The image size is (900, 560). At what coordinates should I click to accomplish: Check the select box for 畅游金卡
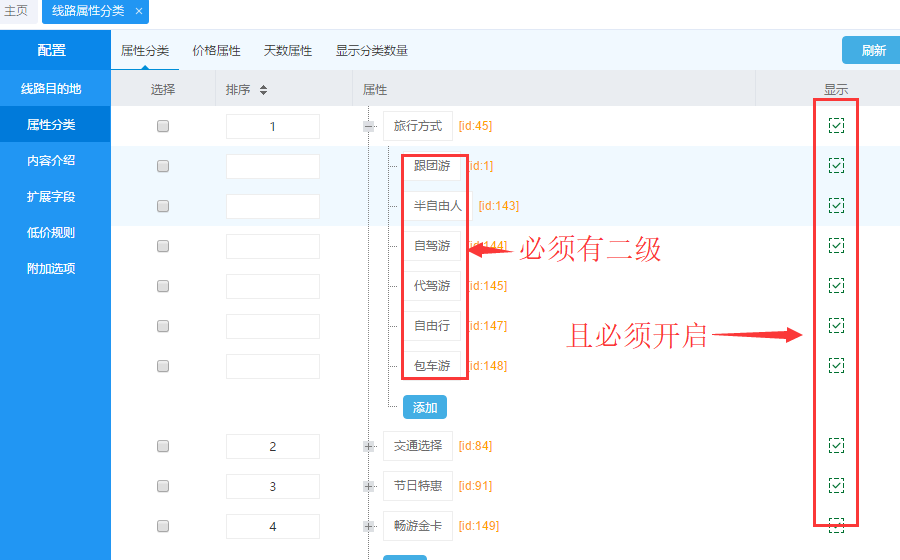163,527
